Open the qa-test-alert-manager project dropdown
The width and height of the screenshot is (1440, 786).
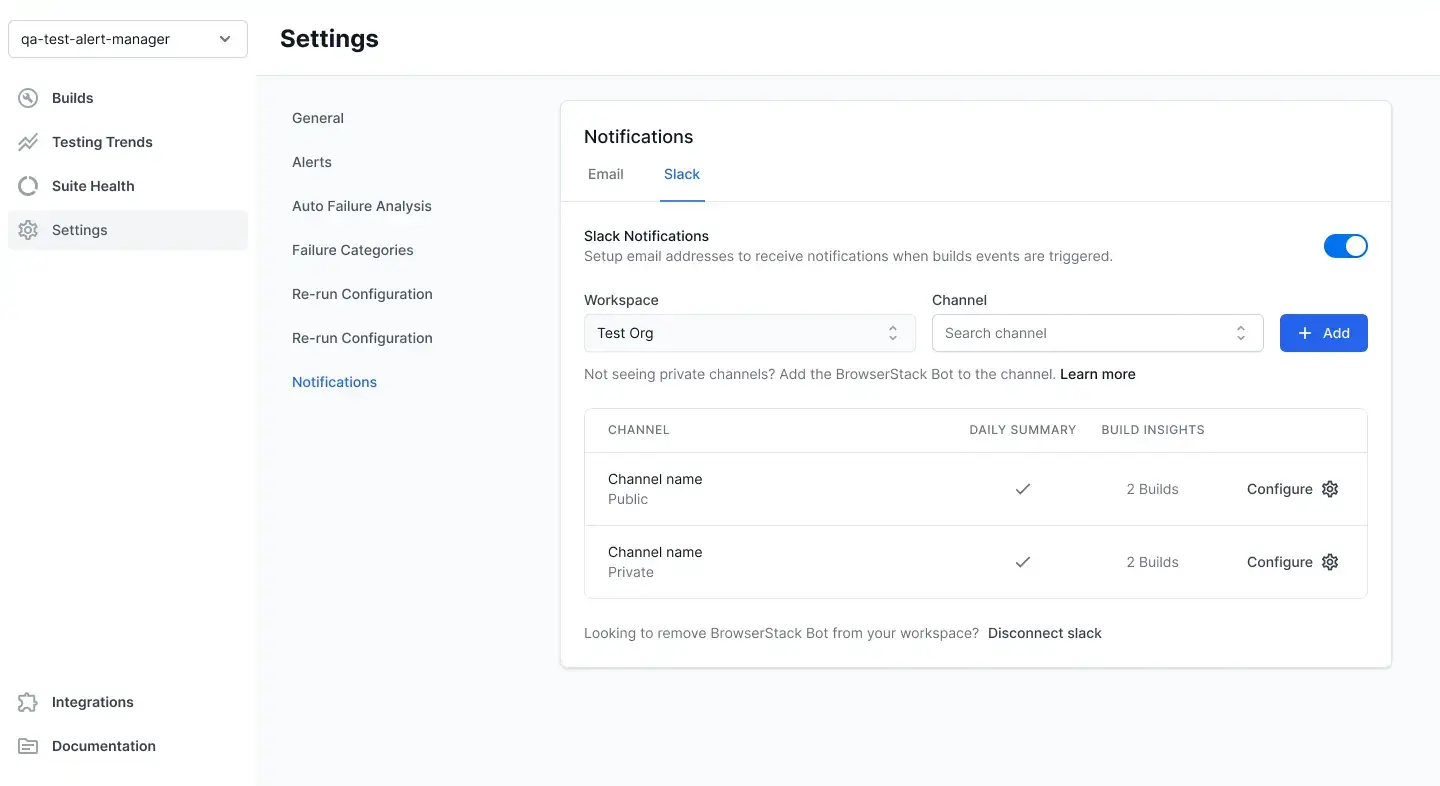(127, 39)
